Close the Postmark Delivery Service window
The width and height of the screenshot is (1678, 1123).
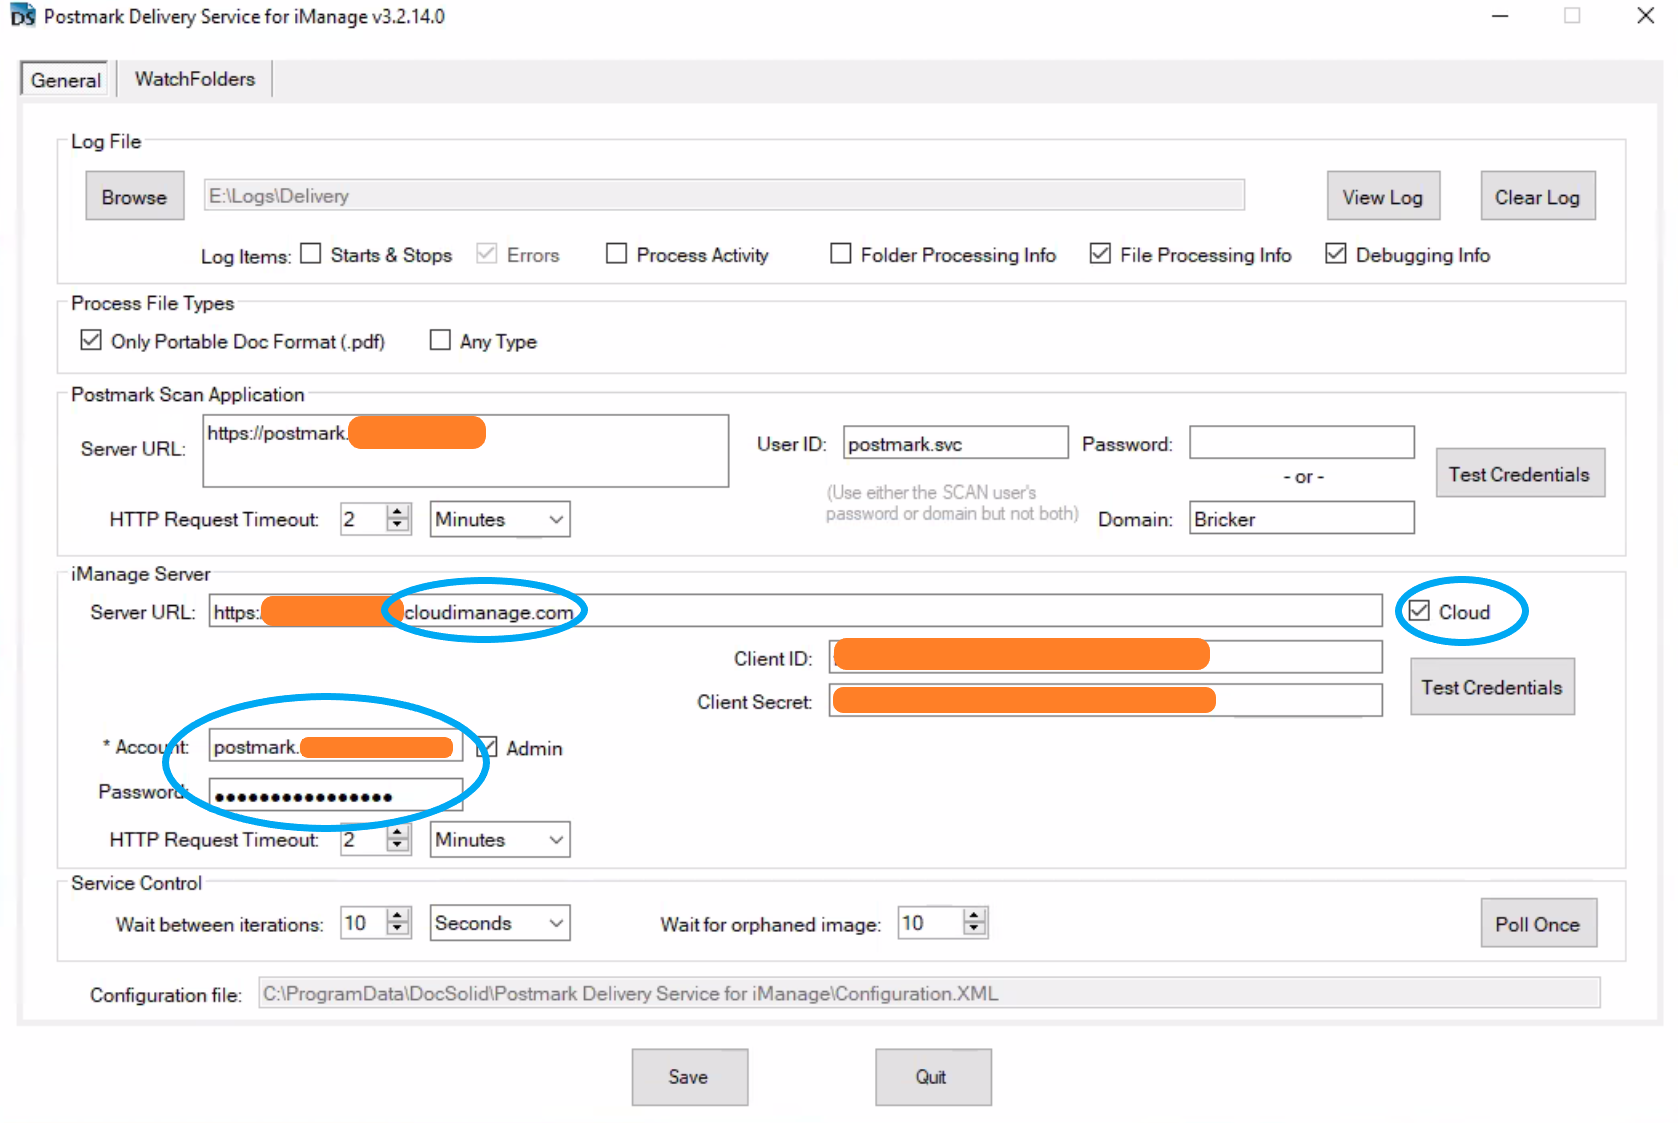pyautogui.click(x=1646, y=16)
